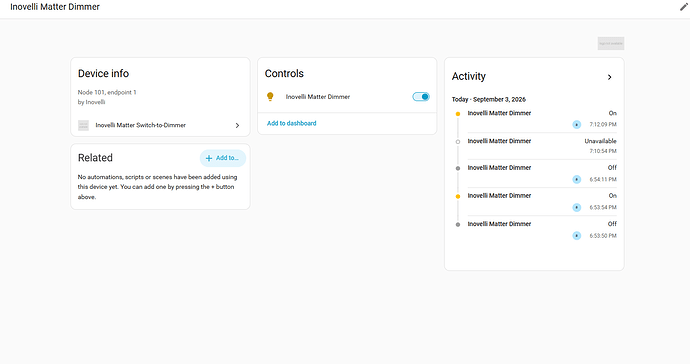Click the 'by Inovelli' manufacturer text
The image size is (690, 364).
pyautogui.click(x=92, y=102)
